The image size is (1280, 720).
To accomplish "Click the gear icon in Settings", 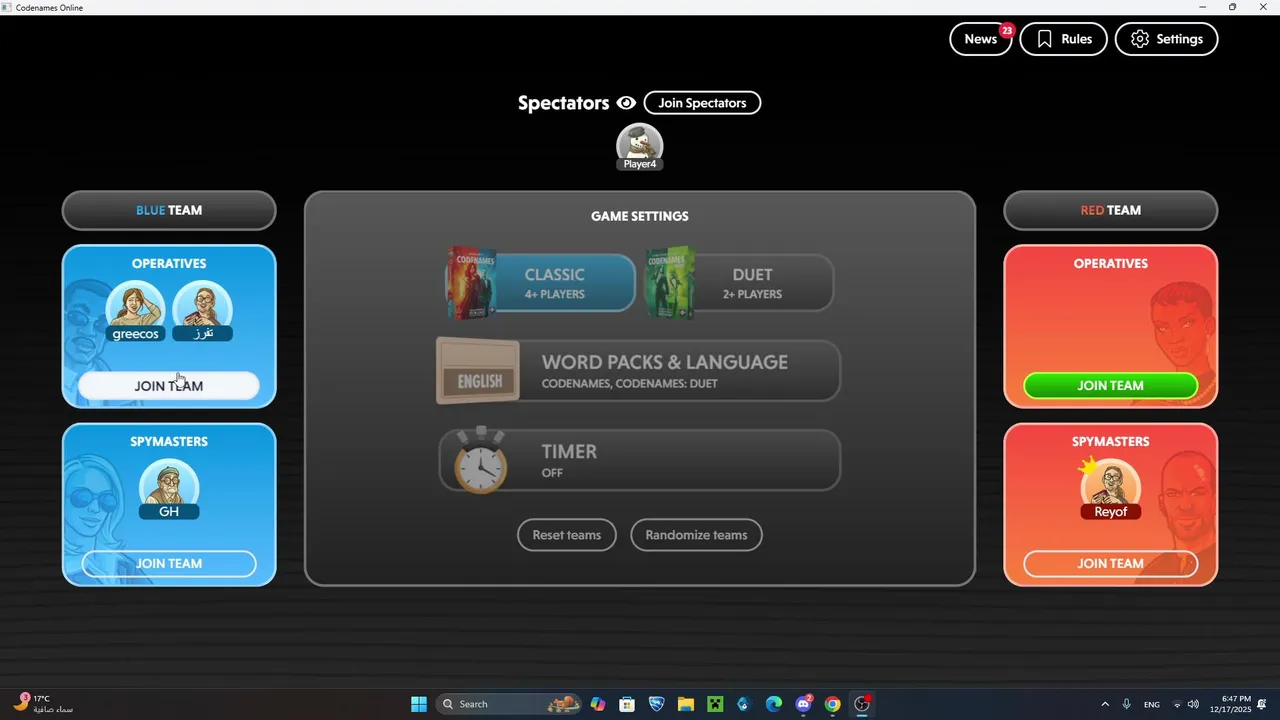I will point(1140,39).
